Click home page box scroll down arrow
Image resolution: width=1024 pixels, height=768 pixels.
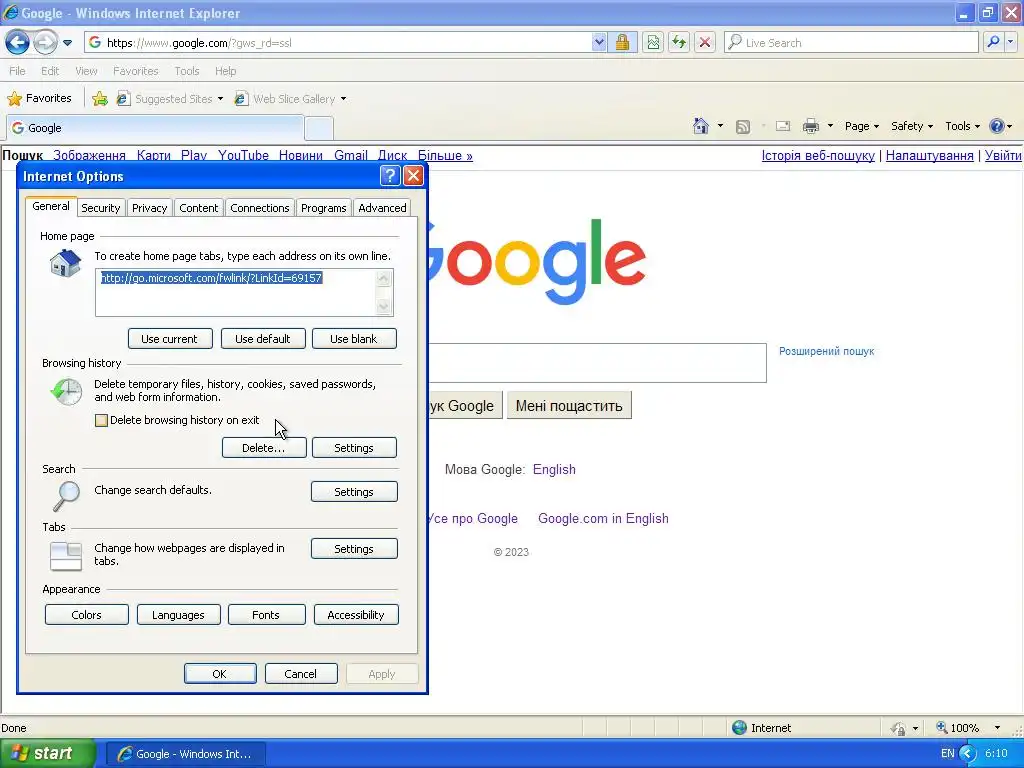[384, 306]
